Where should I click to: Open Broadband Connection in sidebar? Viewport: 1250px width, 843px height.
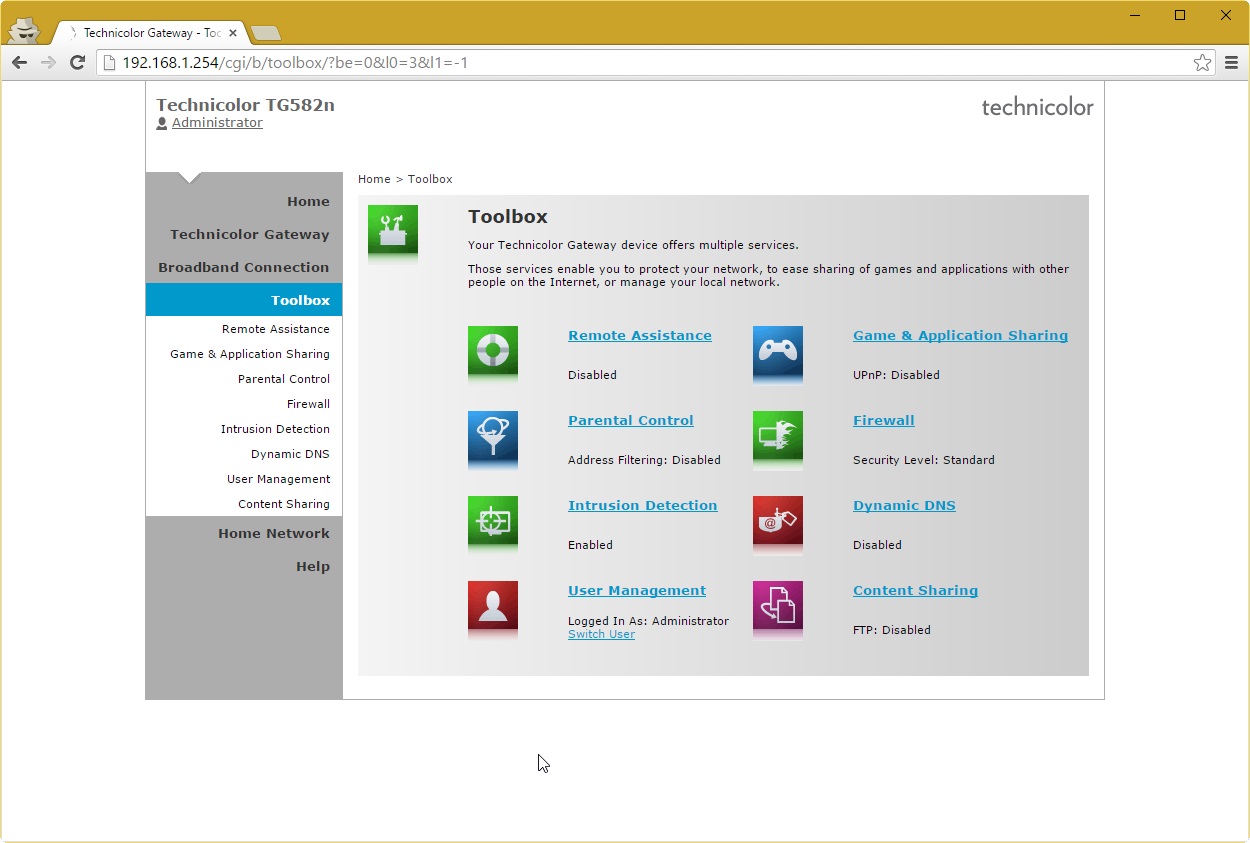[243, 268]
